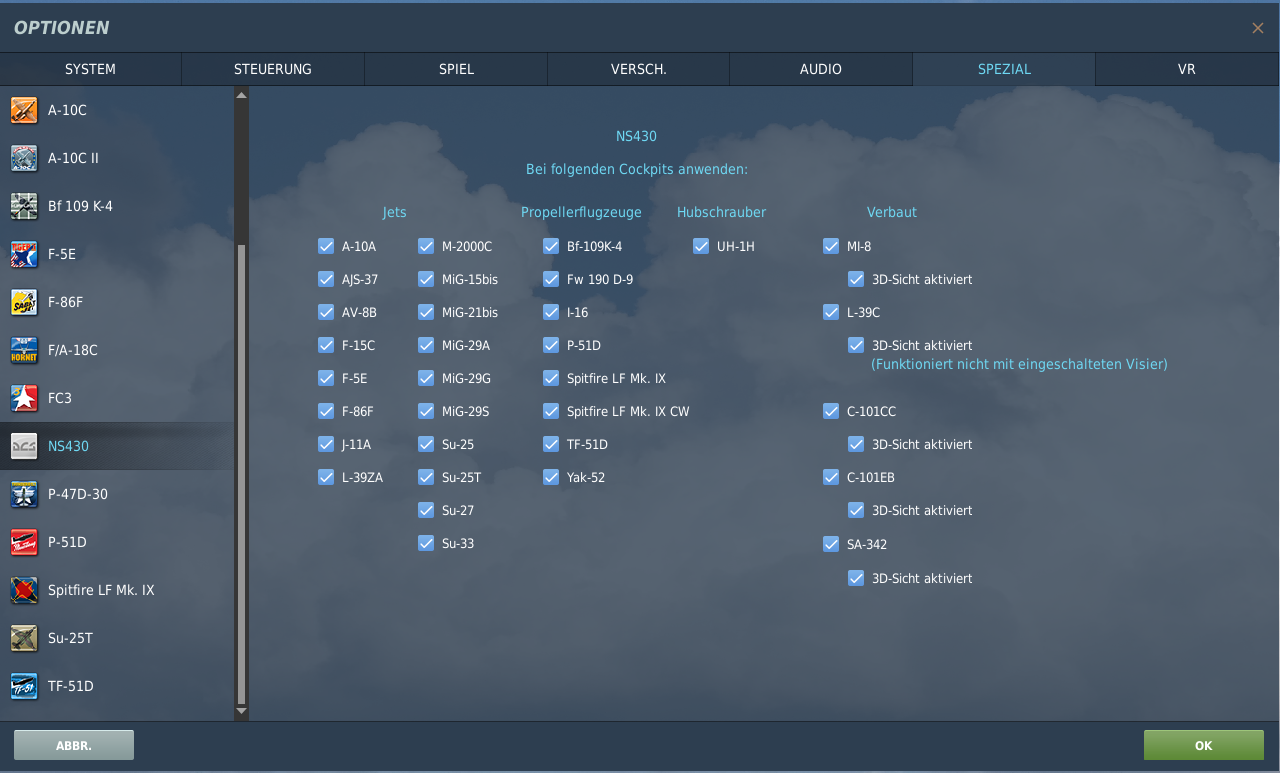Toggle the MI-8 Verbaut checkbox

[x=831, y=246]
